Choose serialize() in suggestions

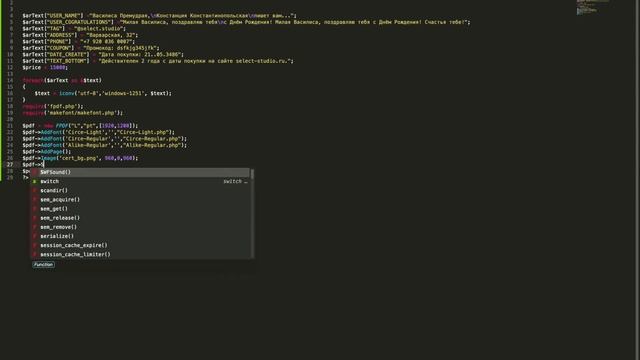coord(141,236)
